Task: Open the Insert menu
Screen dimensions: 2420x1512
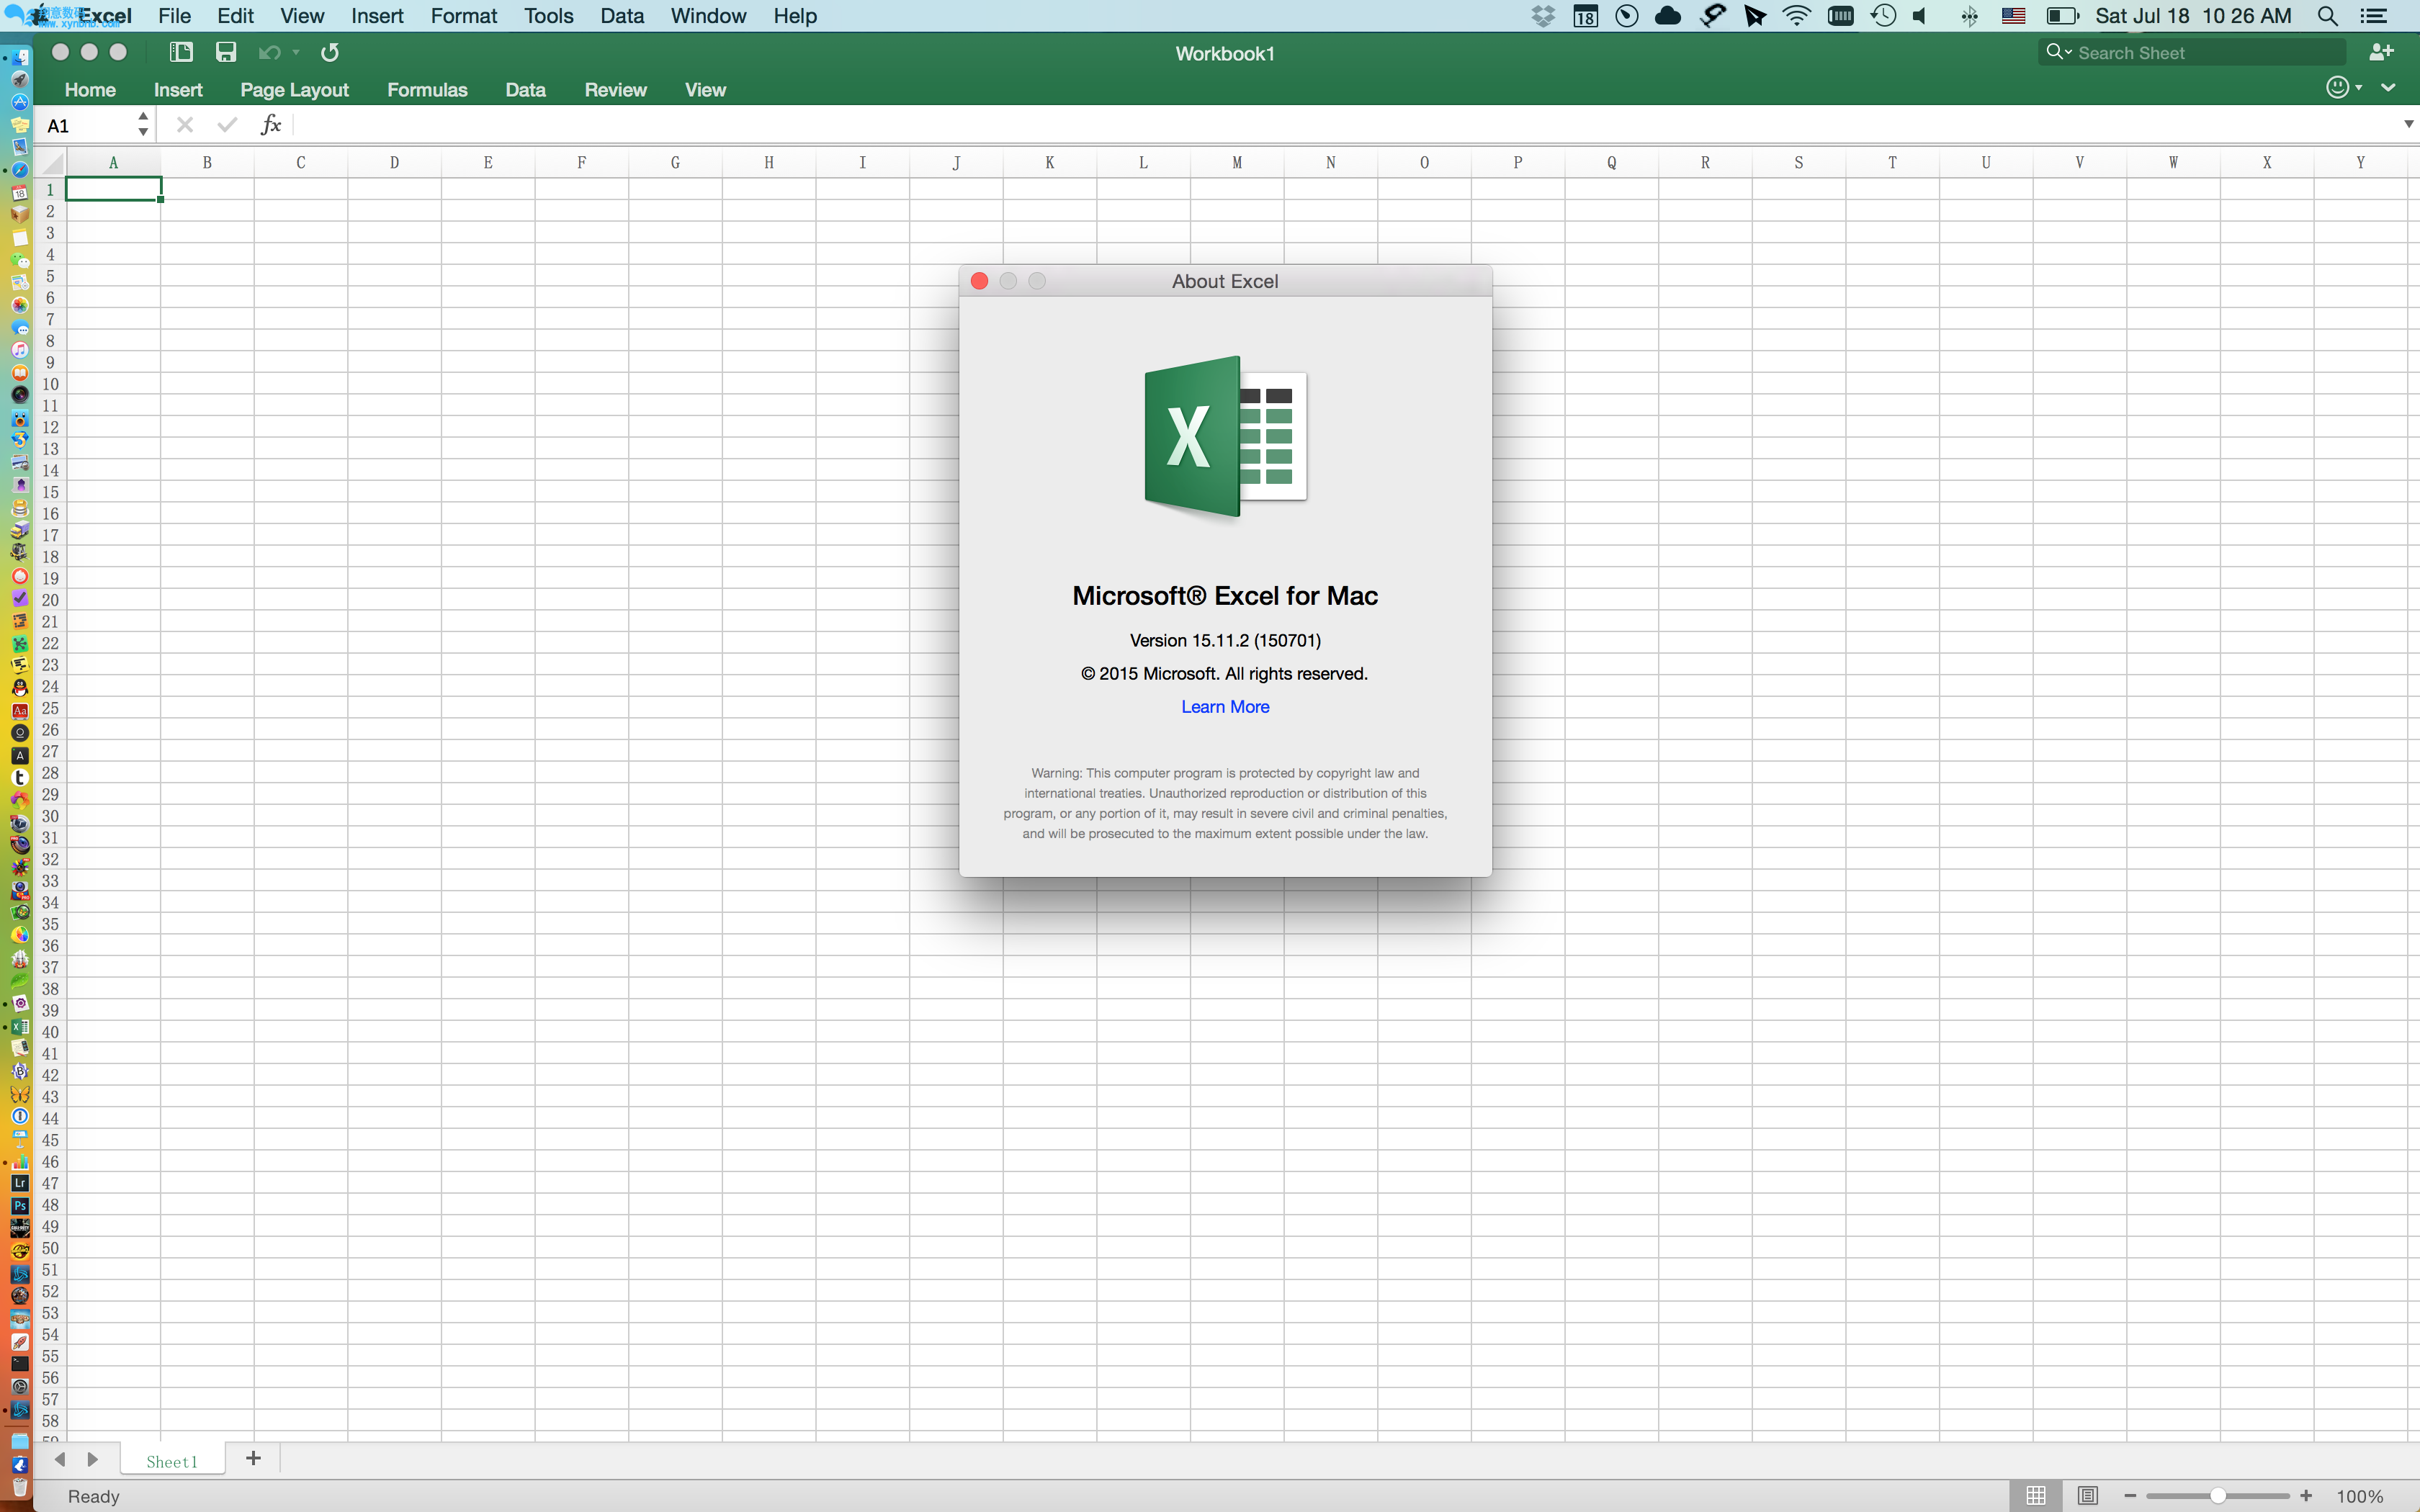Action: (378, 16)
